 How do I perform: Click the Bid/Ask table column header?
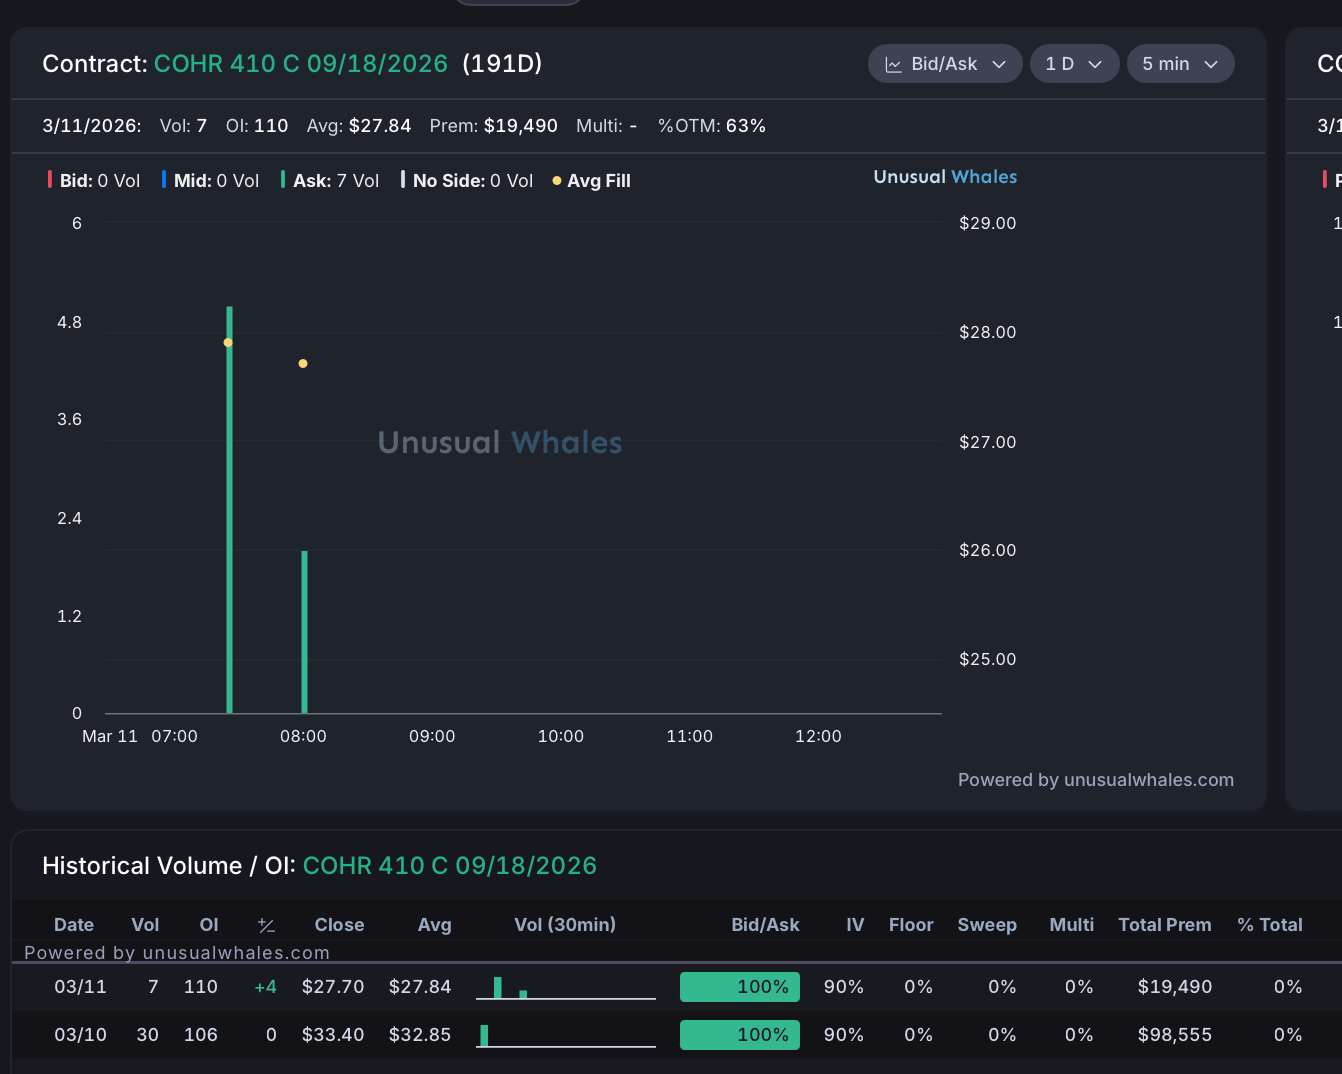click(765, 925)
